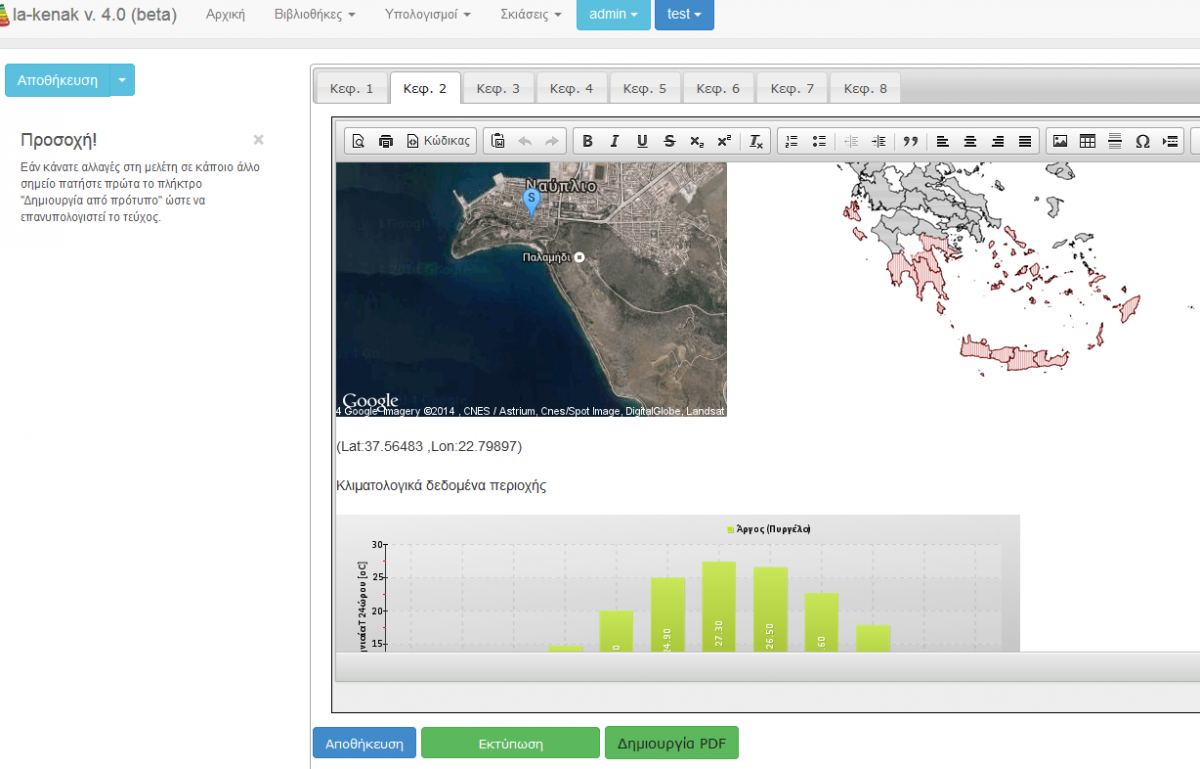Click the Εκτύπωση button

510,744
